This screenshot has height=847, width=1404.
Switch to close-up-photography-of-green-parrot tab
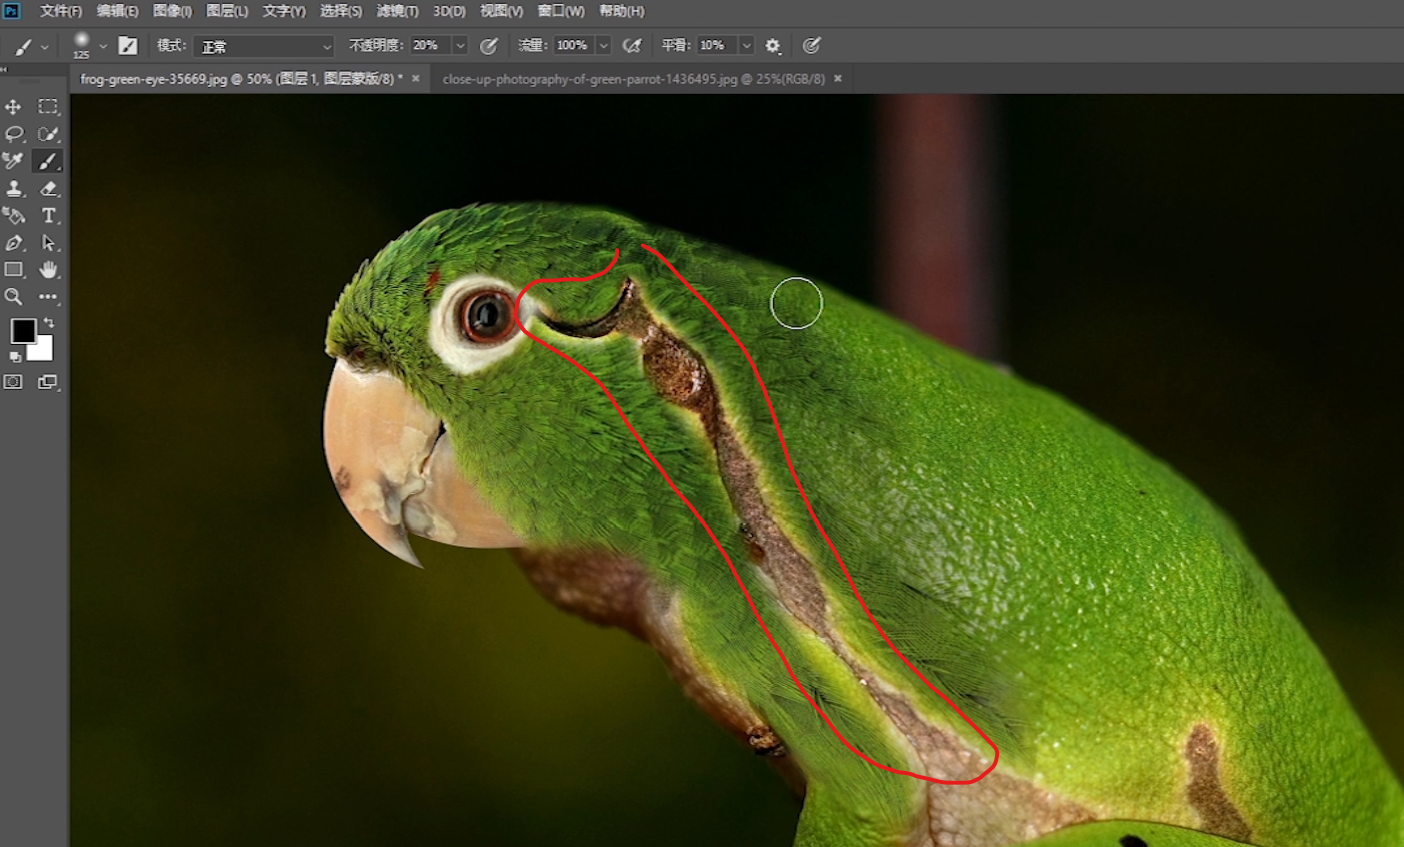pyautogui.click(x=634, y=79)
